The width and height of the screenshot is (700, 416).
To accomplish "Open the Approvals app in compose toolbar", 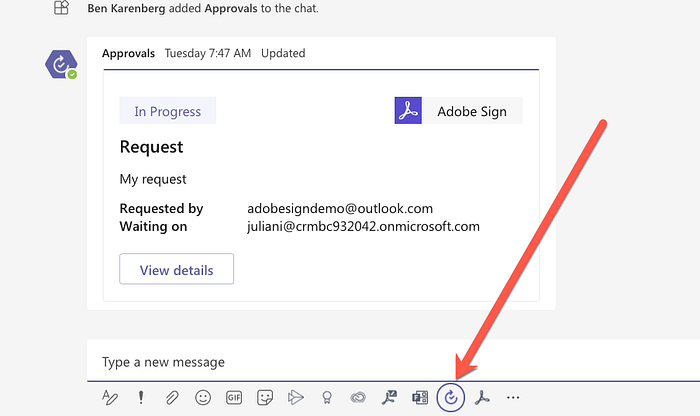I will pyautogui.click(x=451, y=397).
